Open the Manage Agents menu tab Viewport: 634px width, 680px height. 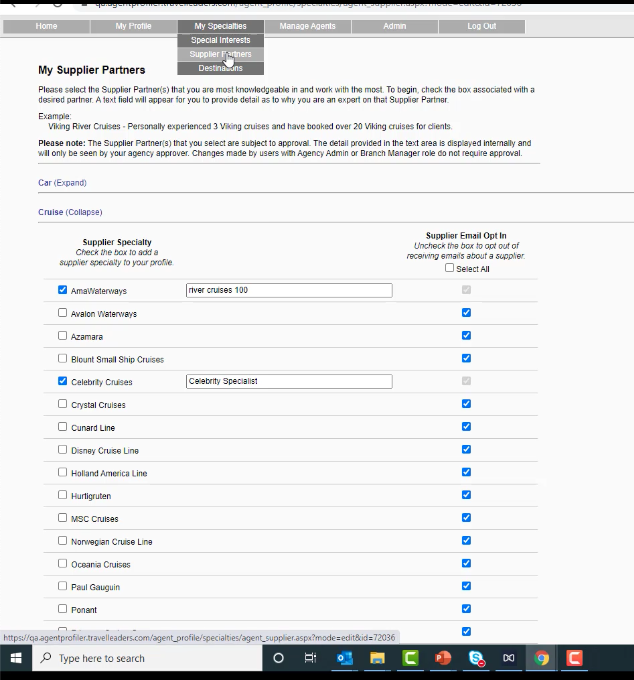tap(307, 26)
